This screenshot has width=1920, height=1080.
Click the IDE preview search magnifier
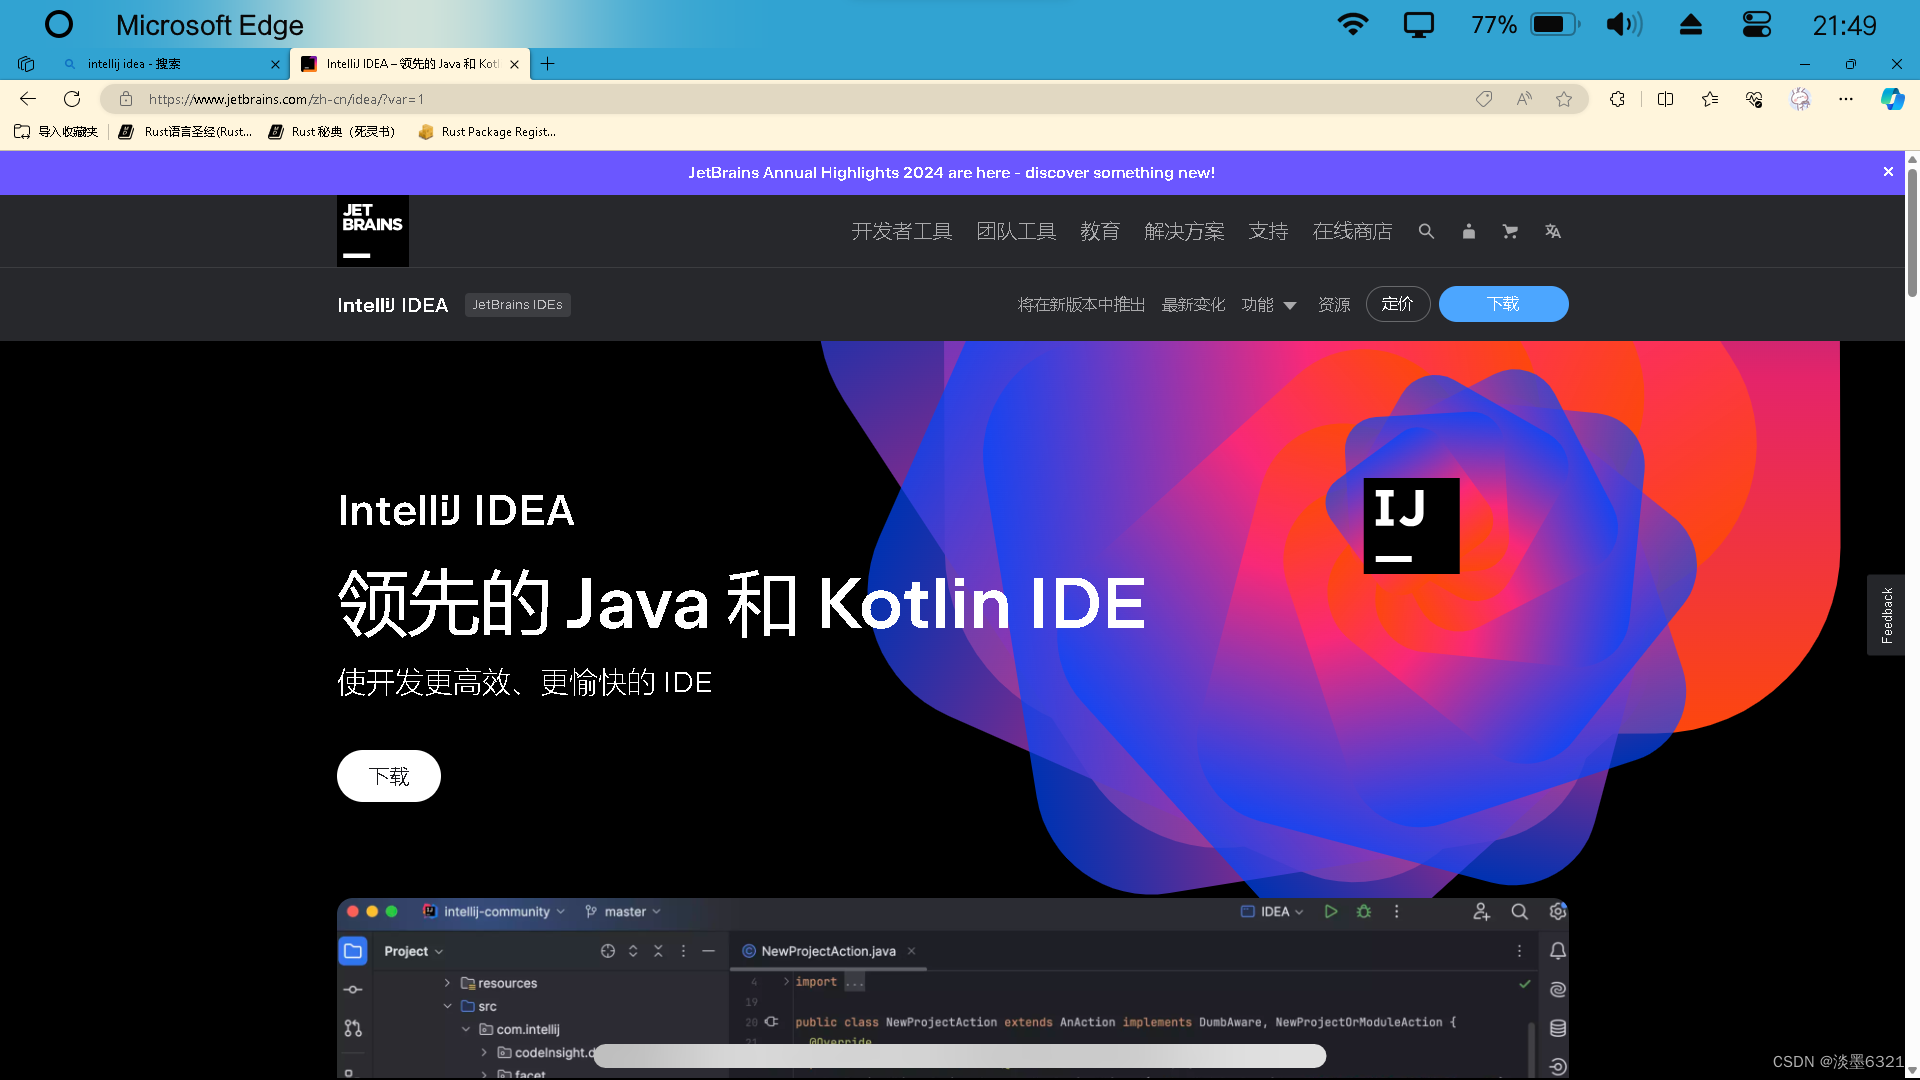(1519, 912)
